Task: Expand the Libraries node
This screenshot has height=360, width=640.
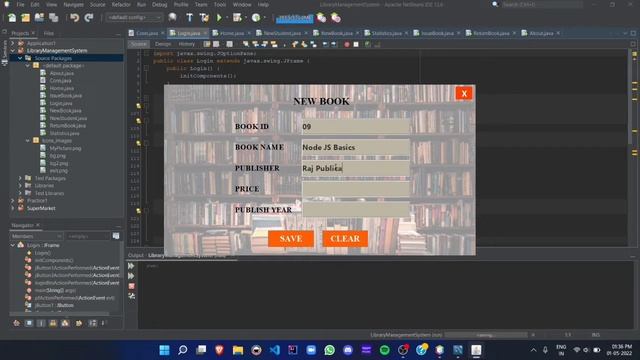Action: point(20,186)
